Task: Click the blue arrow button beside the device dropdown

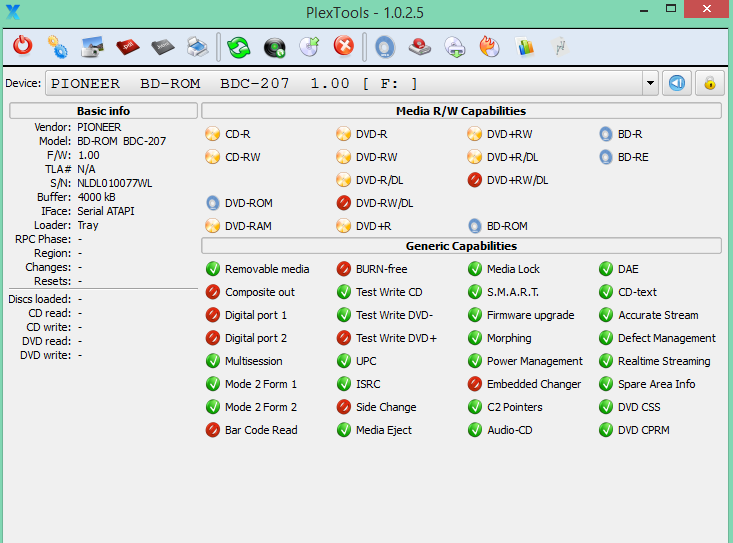Action: pyautogui.click(x=677, y=83)
